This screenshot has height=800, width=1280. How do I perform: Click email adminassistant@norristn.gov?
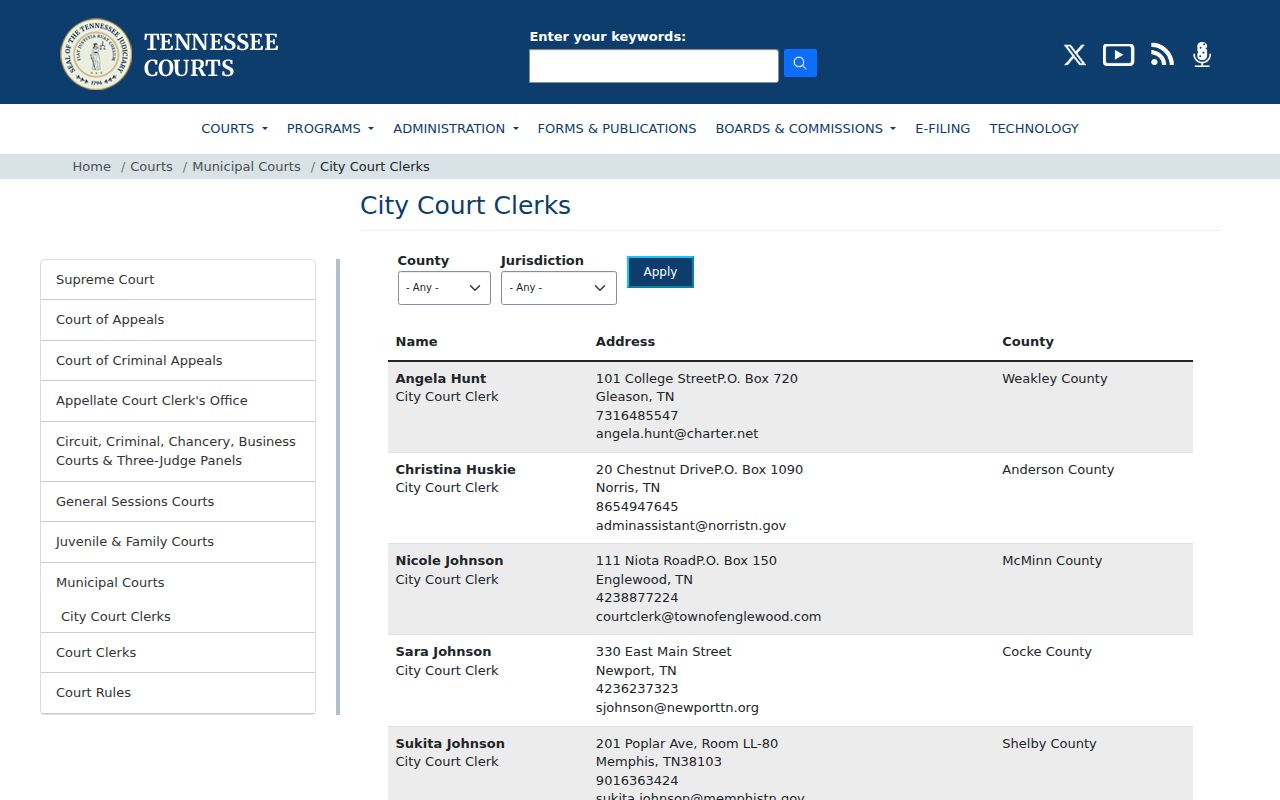click(x=691, y=526)
